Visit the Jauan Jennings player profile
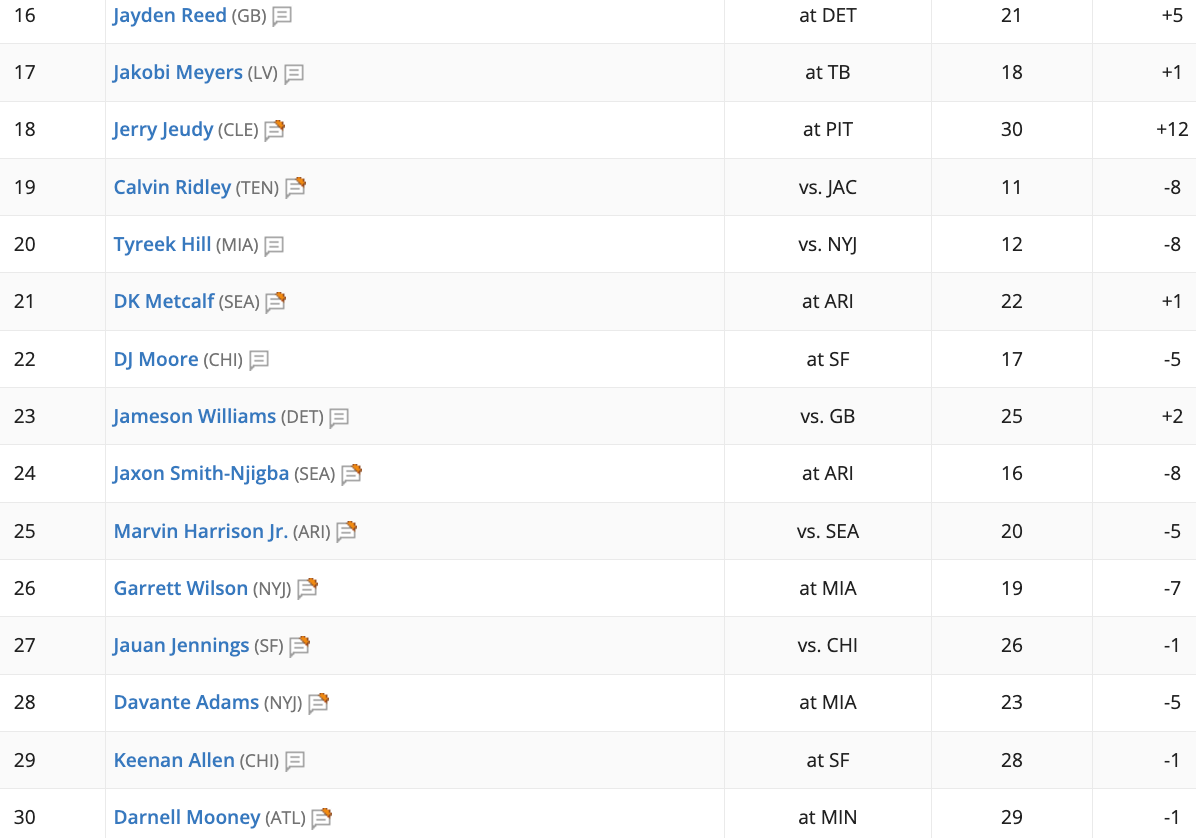 pos(181,645)
